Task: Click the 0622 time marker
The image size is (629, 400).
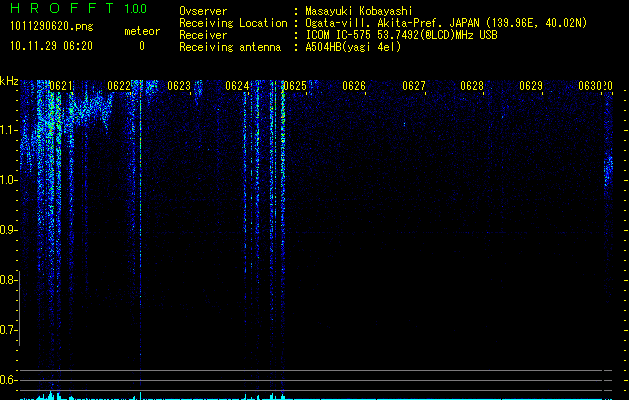Action: coord(119,86)
